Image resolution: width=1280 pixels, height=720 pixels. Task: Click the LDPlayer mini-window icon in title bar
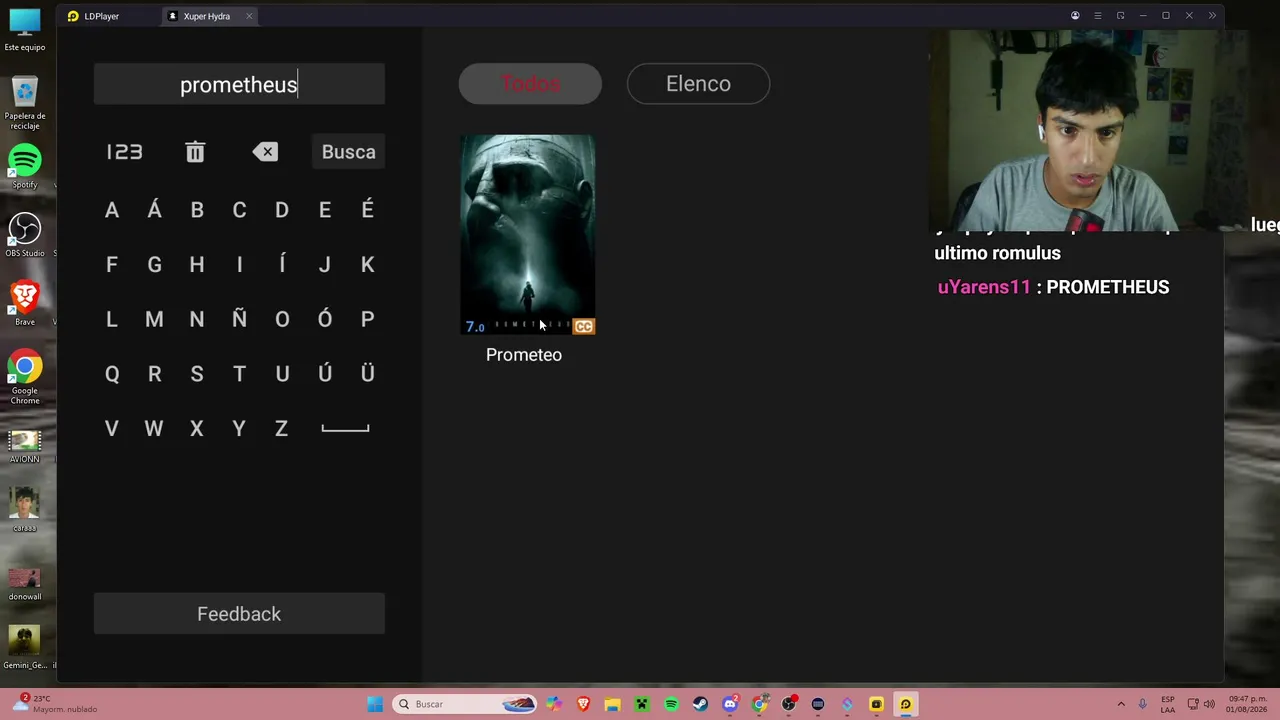tap(1120, 16)
